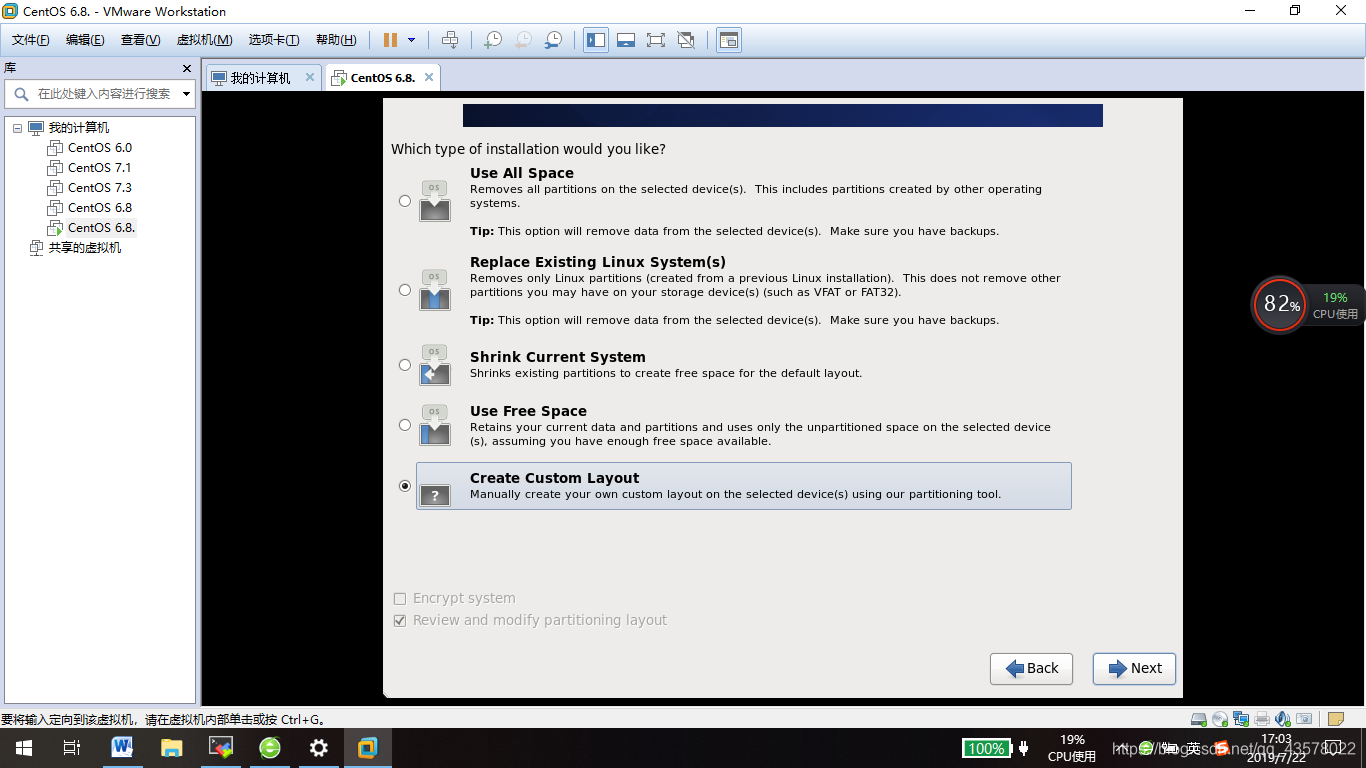Open Settings gear from the taskbar
This screenshot has width=1366, height=768.
[319, 748]
